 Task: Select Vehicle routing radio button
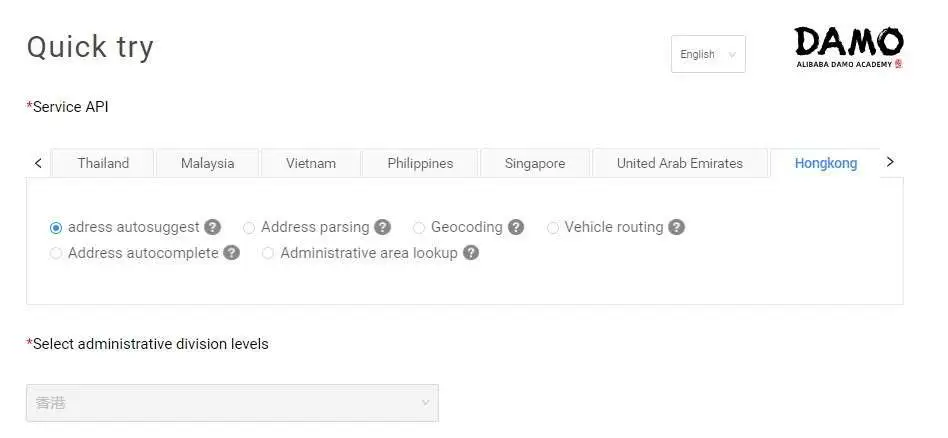[x=553, y=228]
